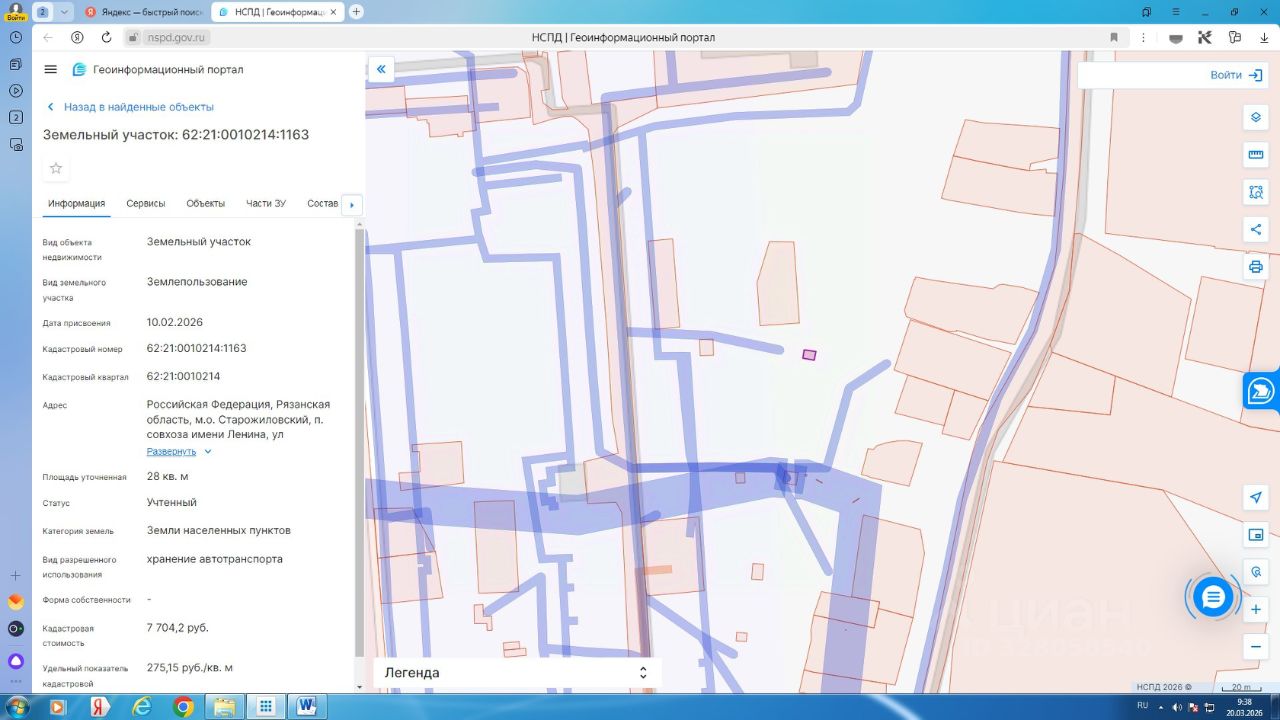The width and height of the screenshot is (1280, 720).
Task: Open the chat assistant bubble
Action: [x=1213, y=597]
